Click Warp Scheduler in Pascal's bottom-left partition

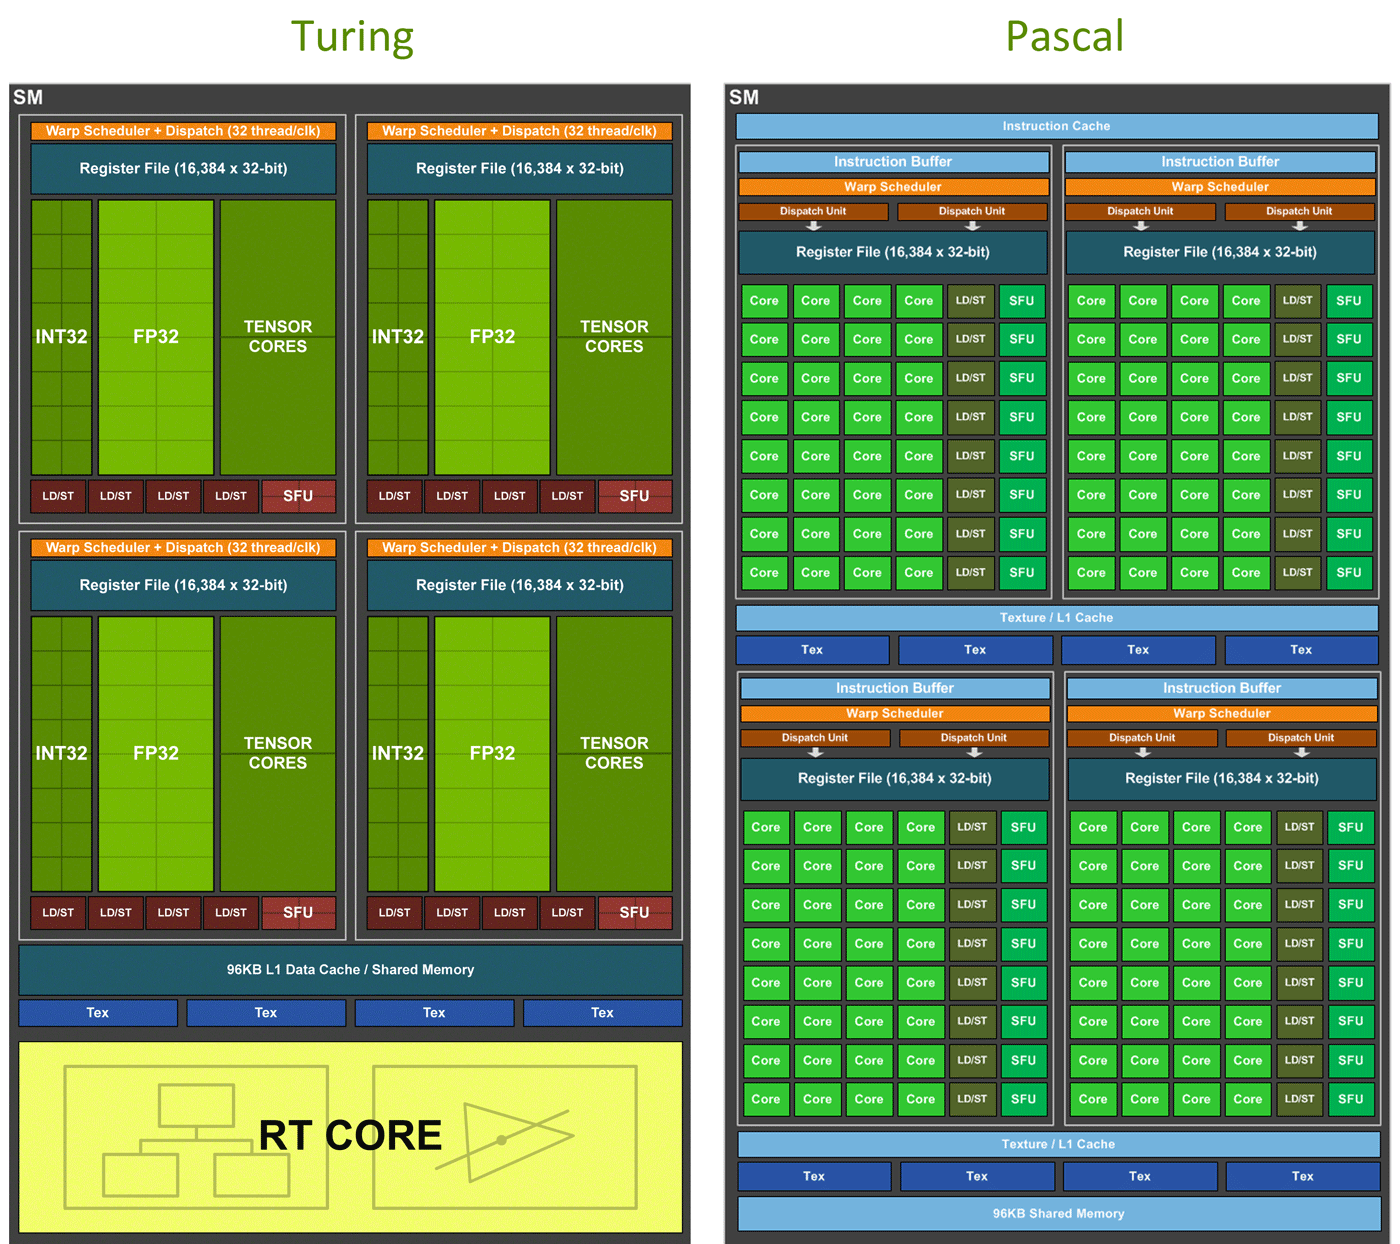point(895,713)
